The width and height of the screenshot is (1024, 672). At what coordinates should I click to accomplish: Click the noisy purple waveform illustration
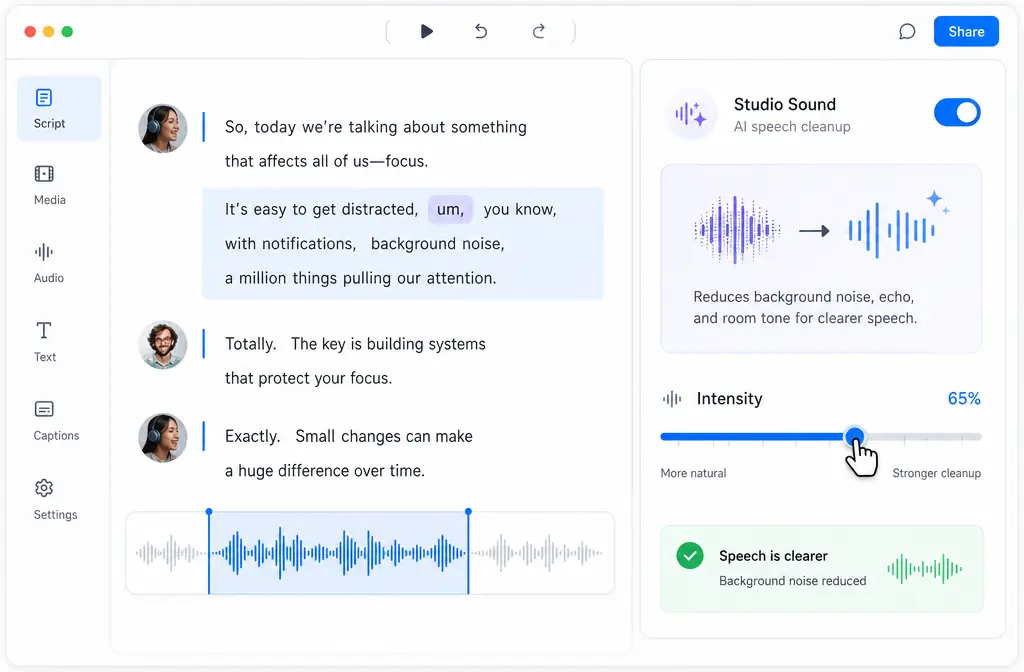click(737, 230)
